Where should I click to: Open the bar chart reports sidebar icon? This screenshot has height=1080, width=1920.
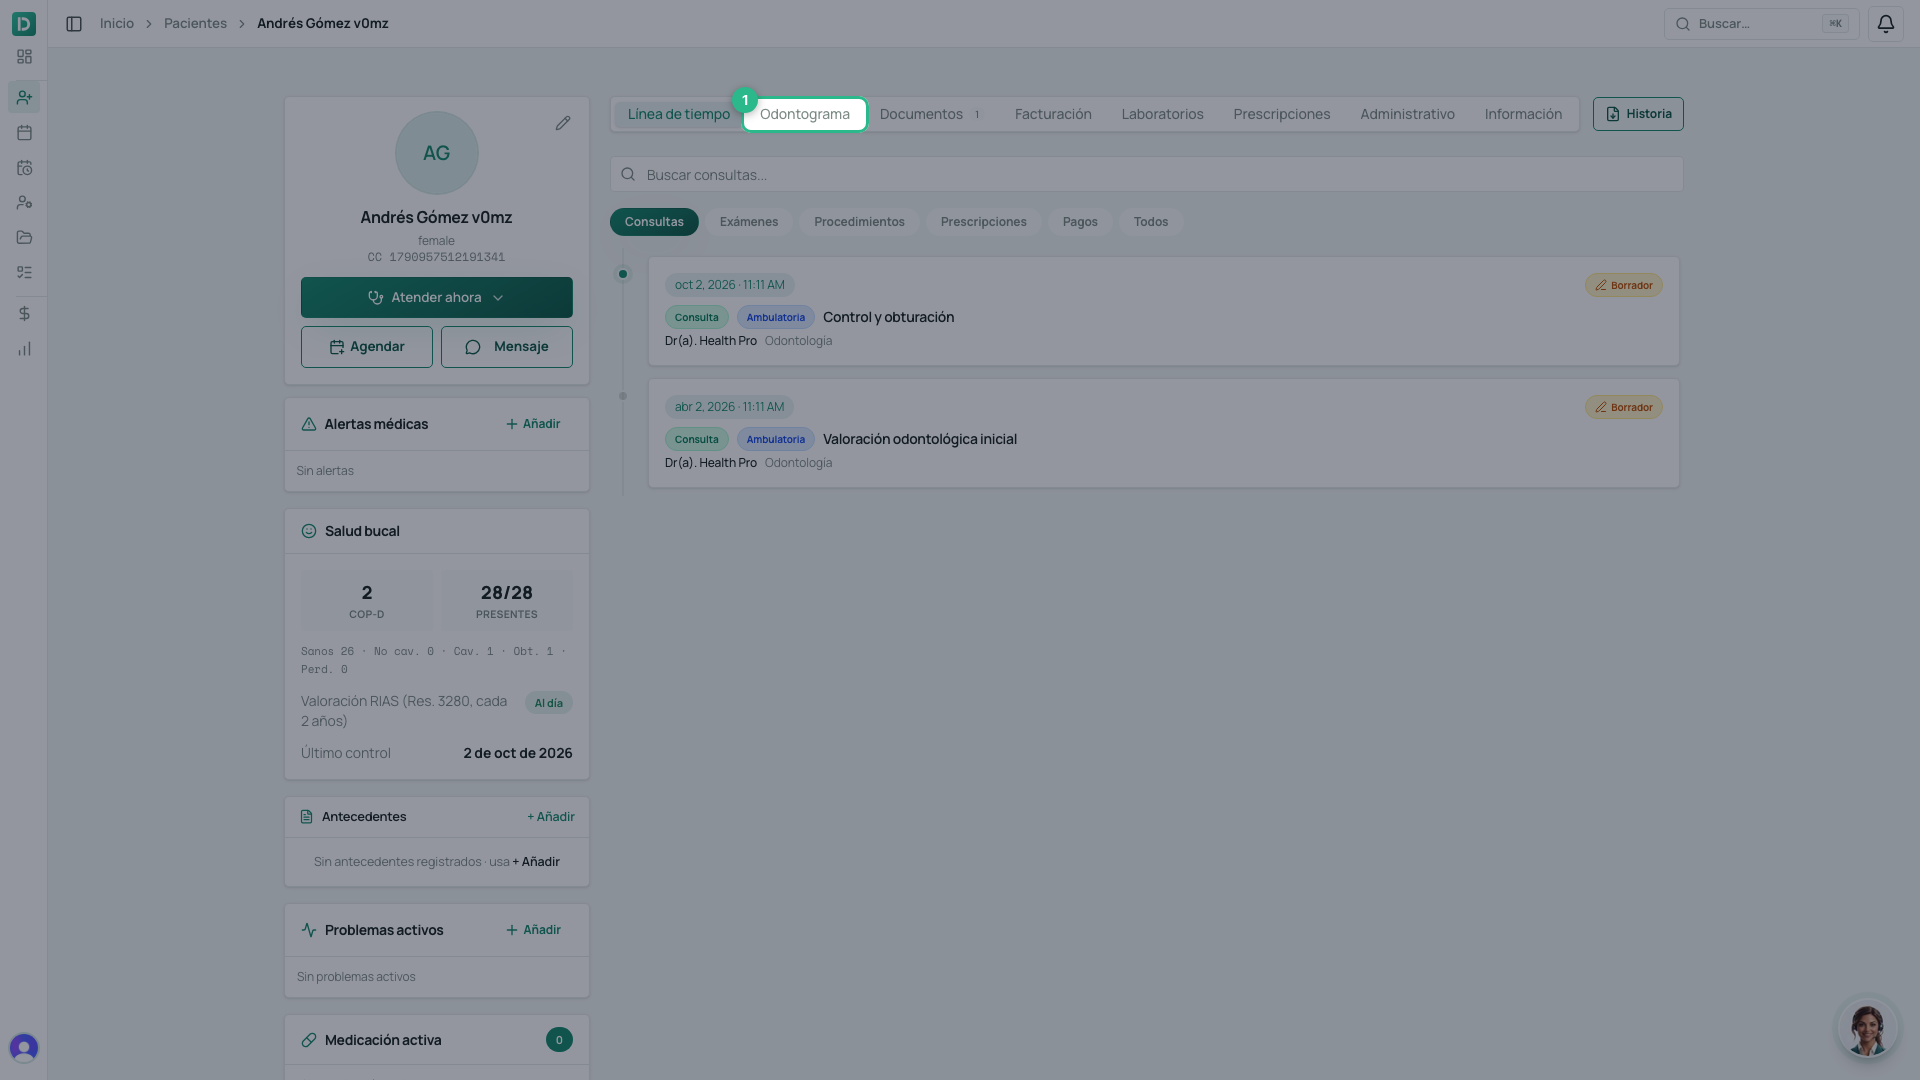(x=24, y=349)
